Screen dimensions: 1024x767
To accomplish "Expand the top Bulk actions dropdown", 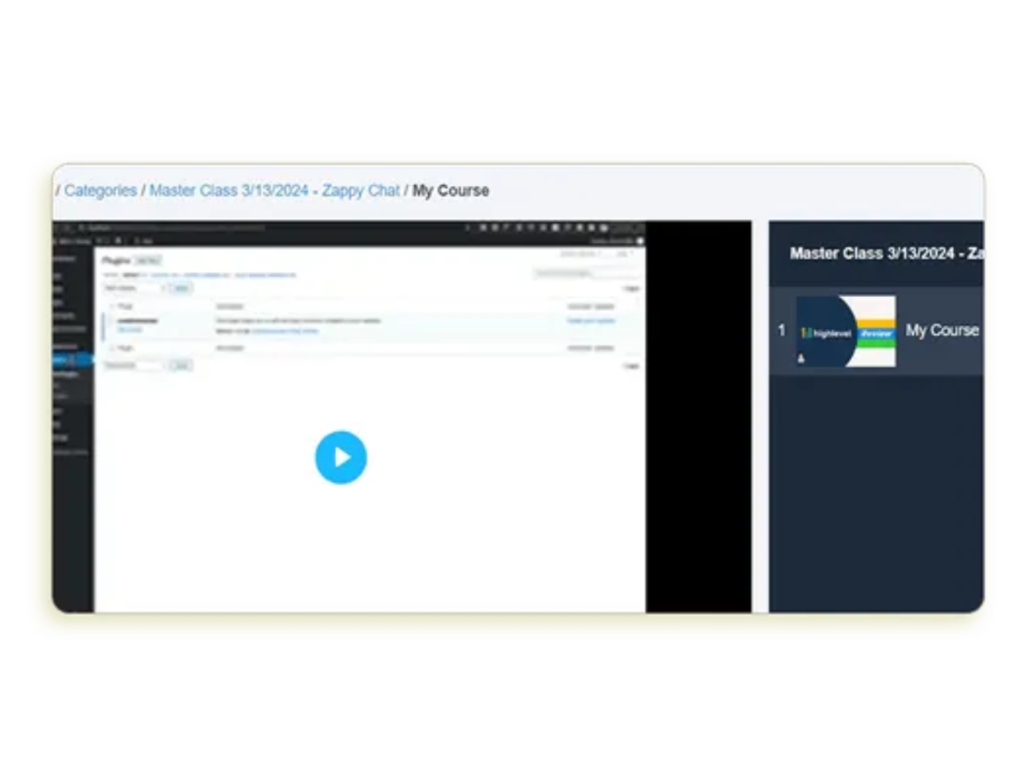I will click(x=133, y=288).
